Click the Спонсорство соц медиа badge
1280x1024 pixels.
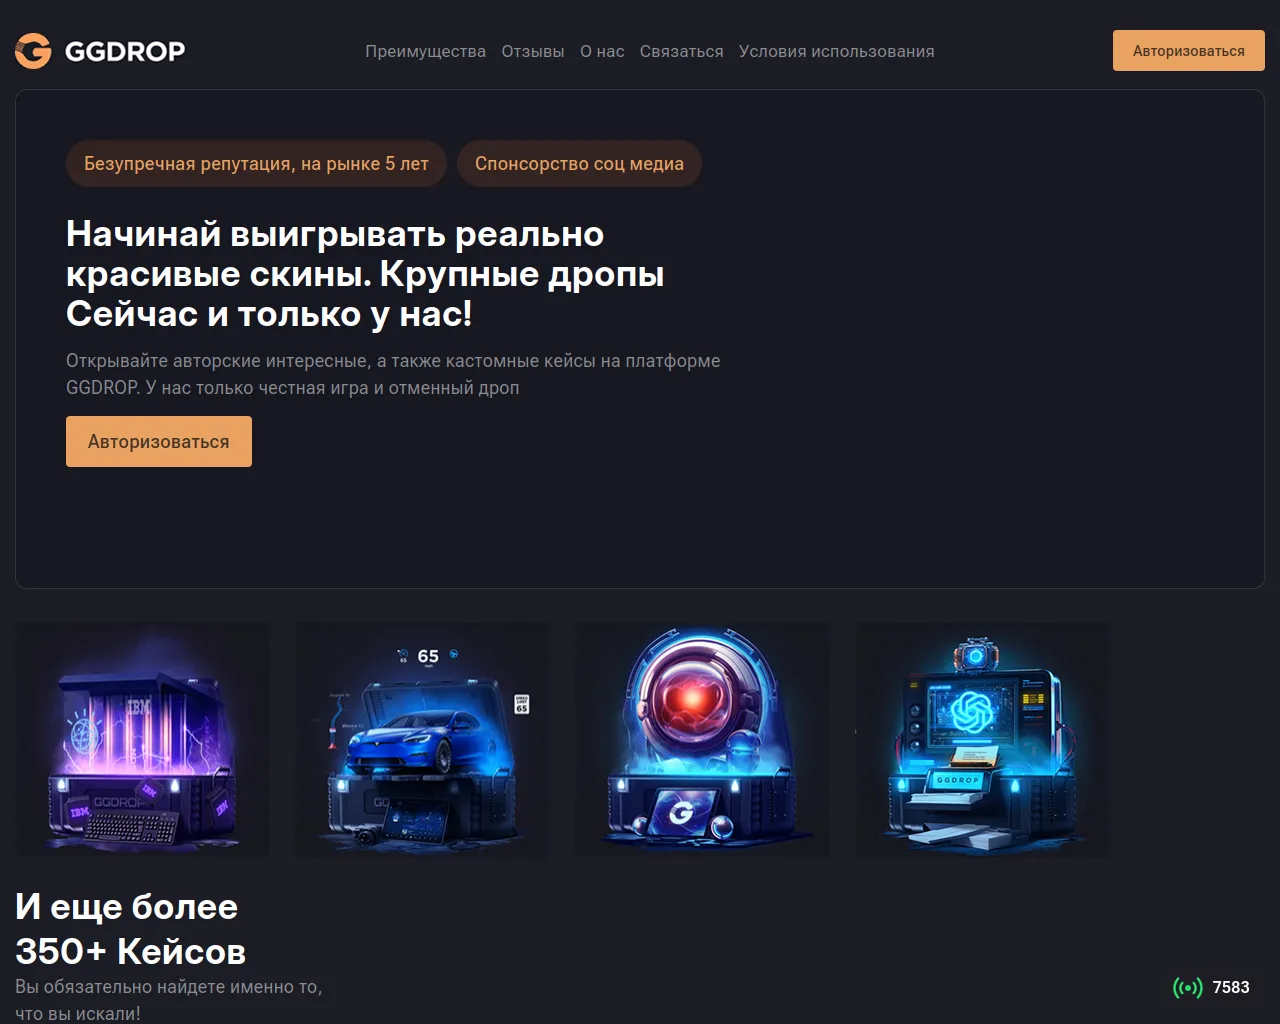(x=579, y=164)
